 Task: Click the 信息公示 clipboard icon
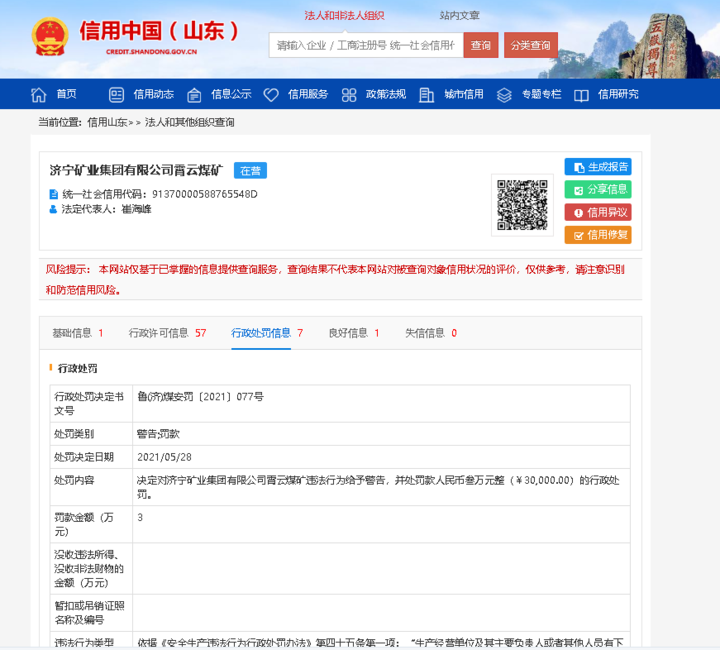point(194,95)
